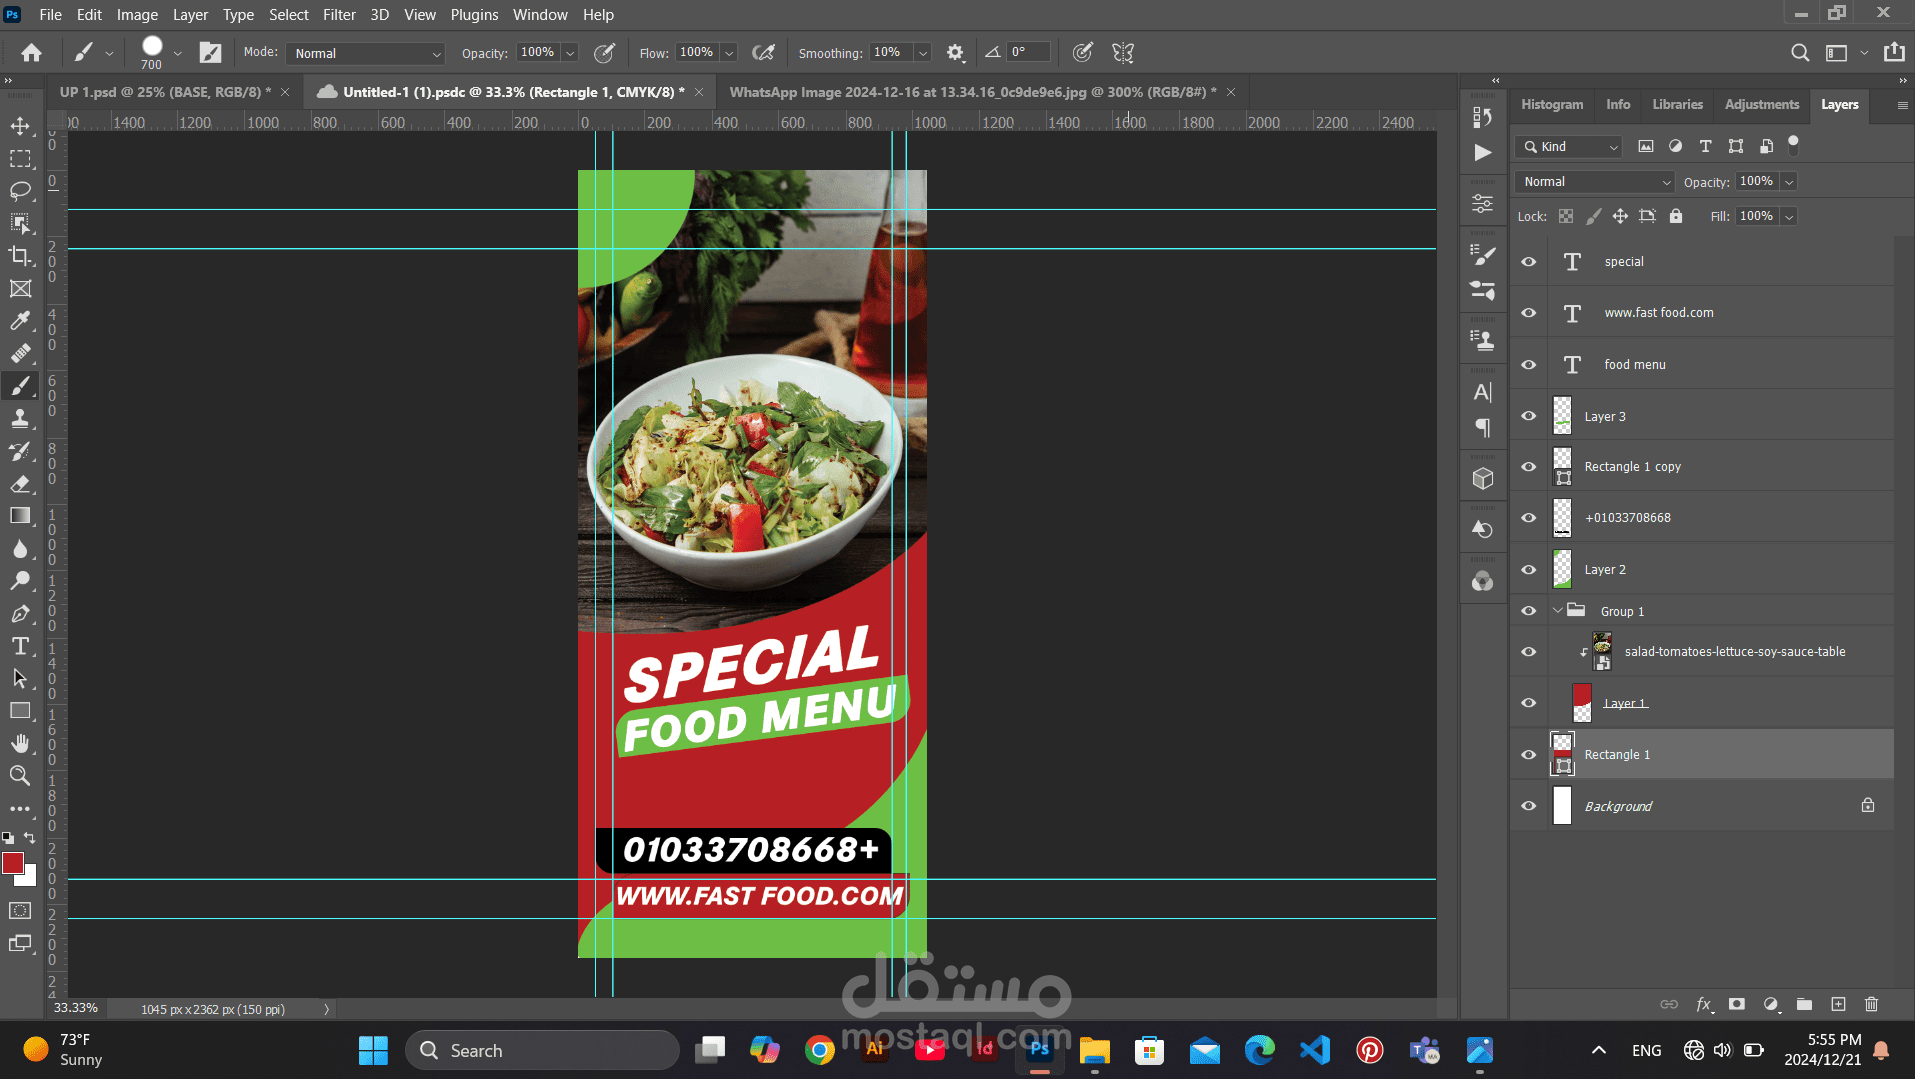This screenshot has width=1915, height=1079.
Task: Toggle visibility of Group 1
Action: click(x=1529, y=611)
